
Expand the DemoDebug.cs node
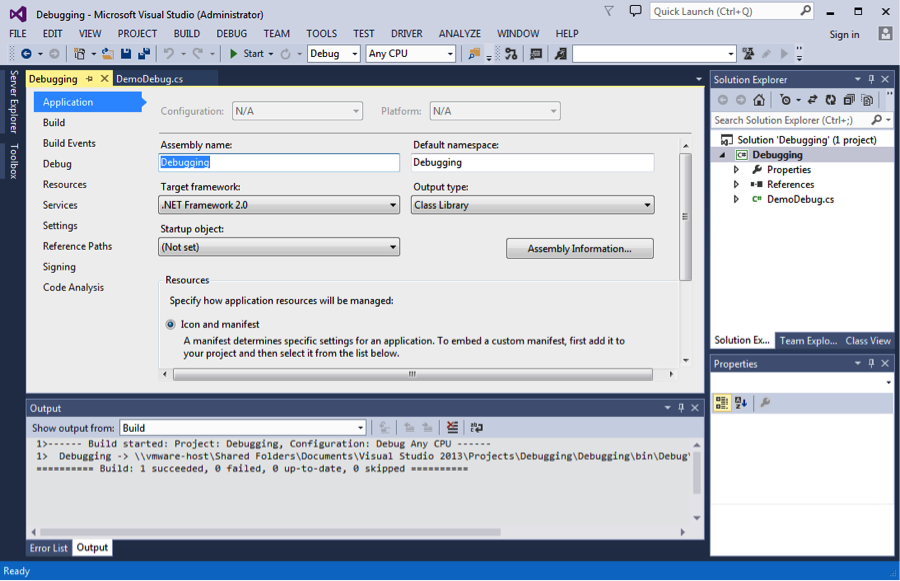coord(736,199)
